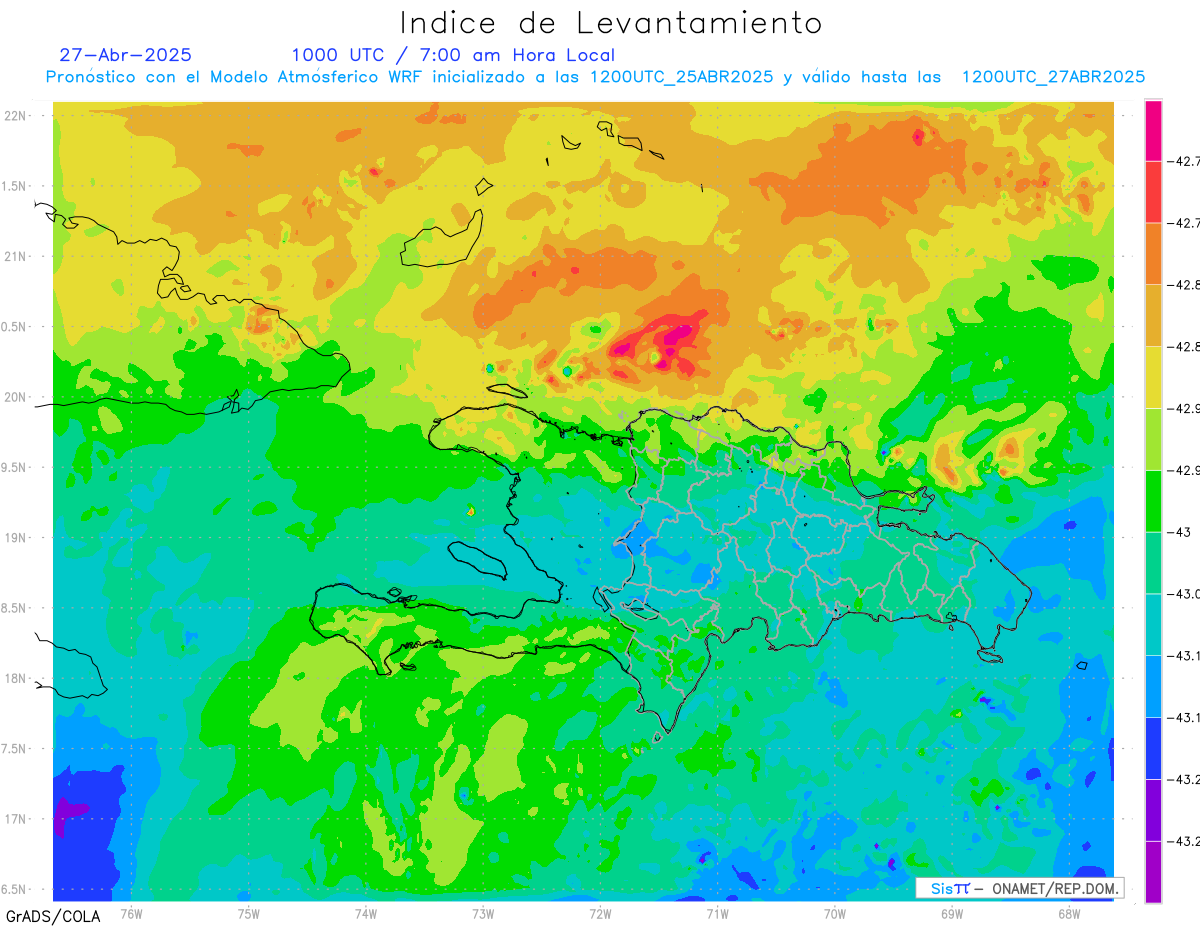Click the yellow swatch in the color legend
1200x927 pixels.
tap(1153, 377)
